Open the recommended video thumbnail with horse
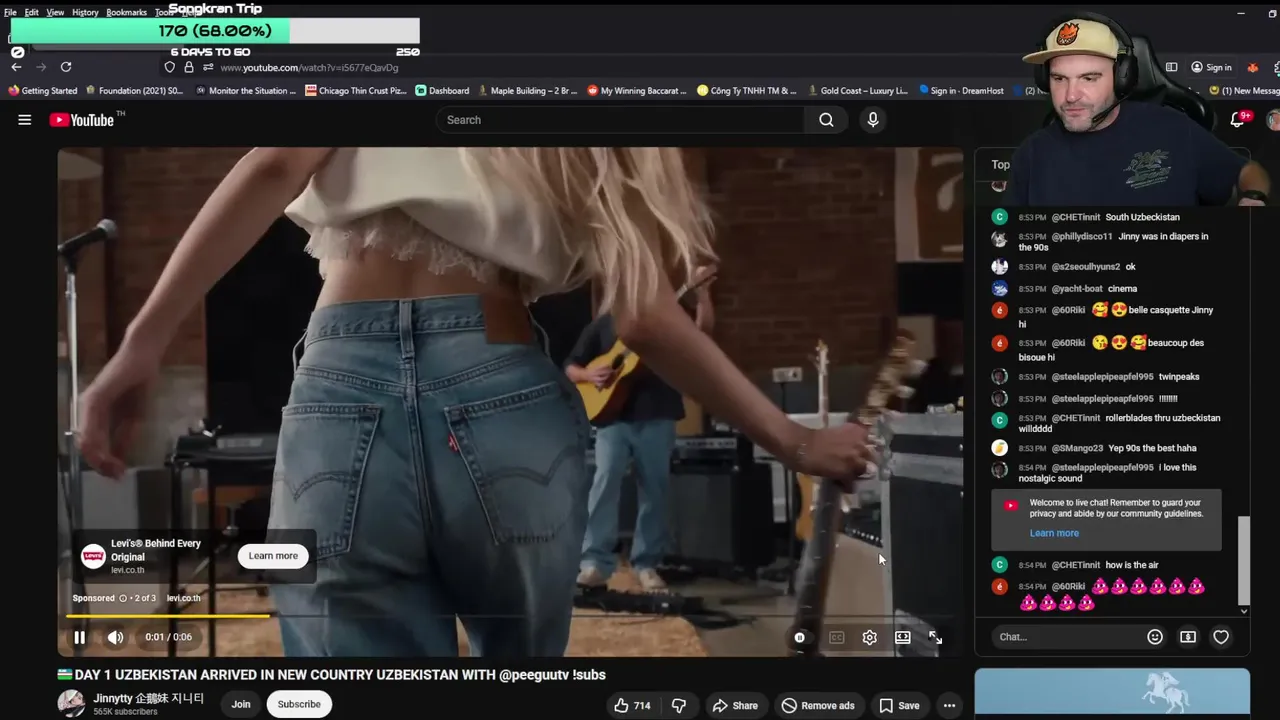Screen dimensions: 1280x720 tap(1112, 693)
